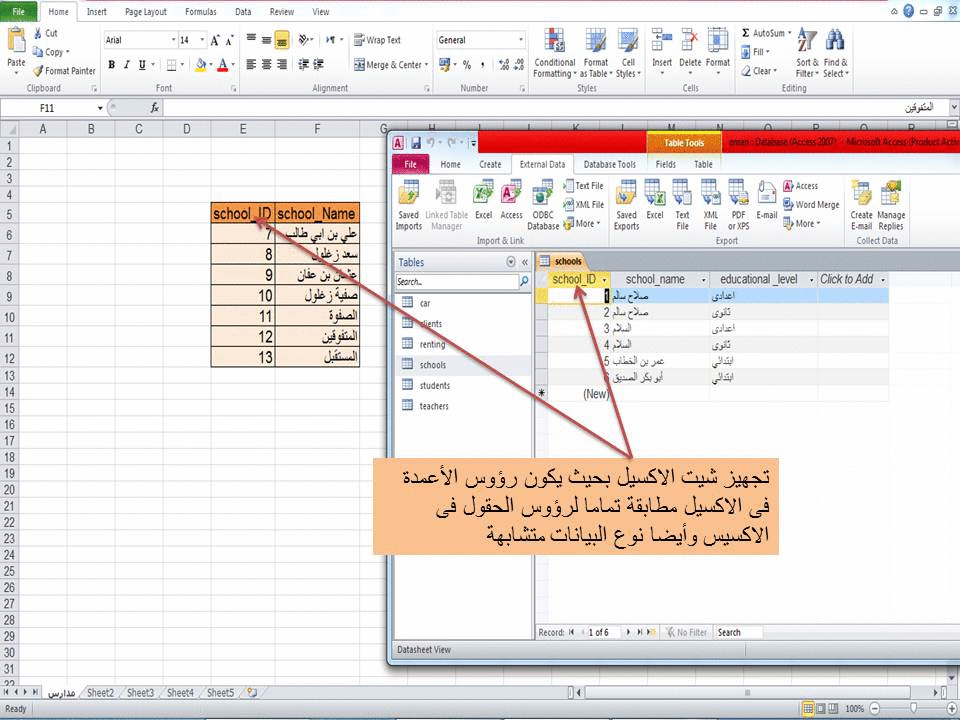Open the Database Tools tab in Access

[609, 164]
